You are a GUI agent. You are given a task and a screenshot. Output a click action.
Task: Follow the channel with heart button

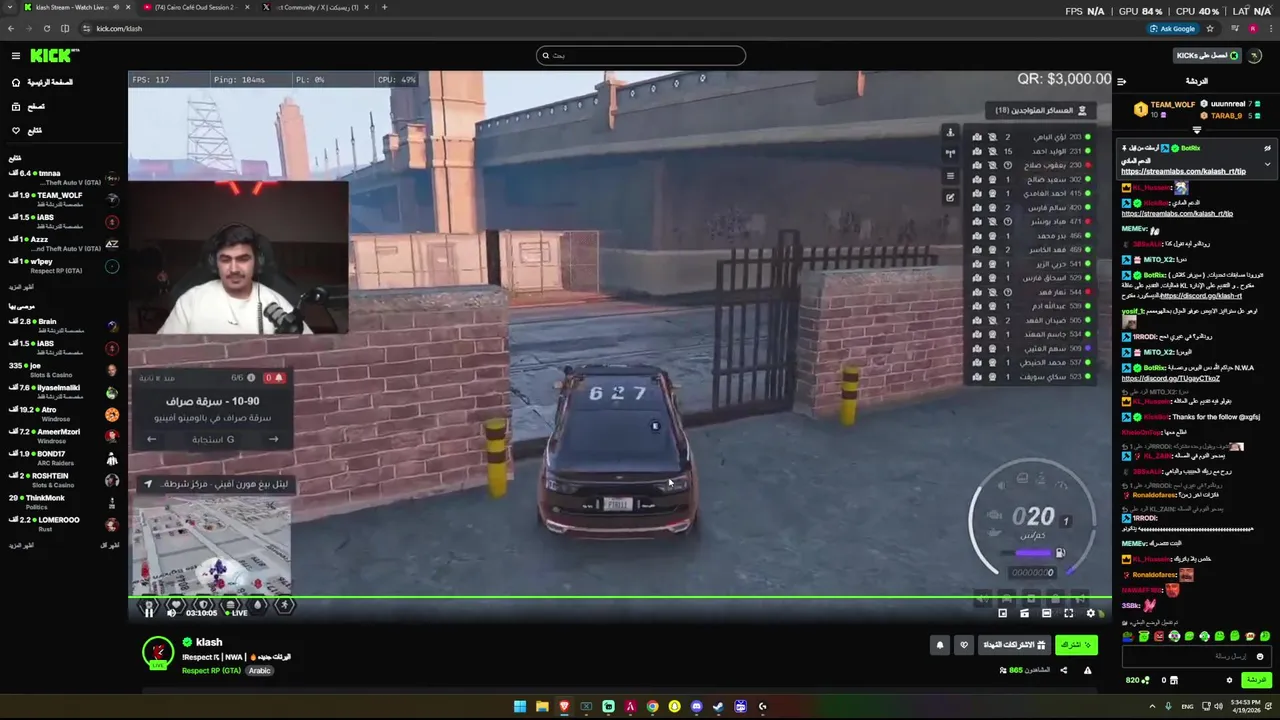(x=964, y=645)
